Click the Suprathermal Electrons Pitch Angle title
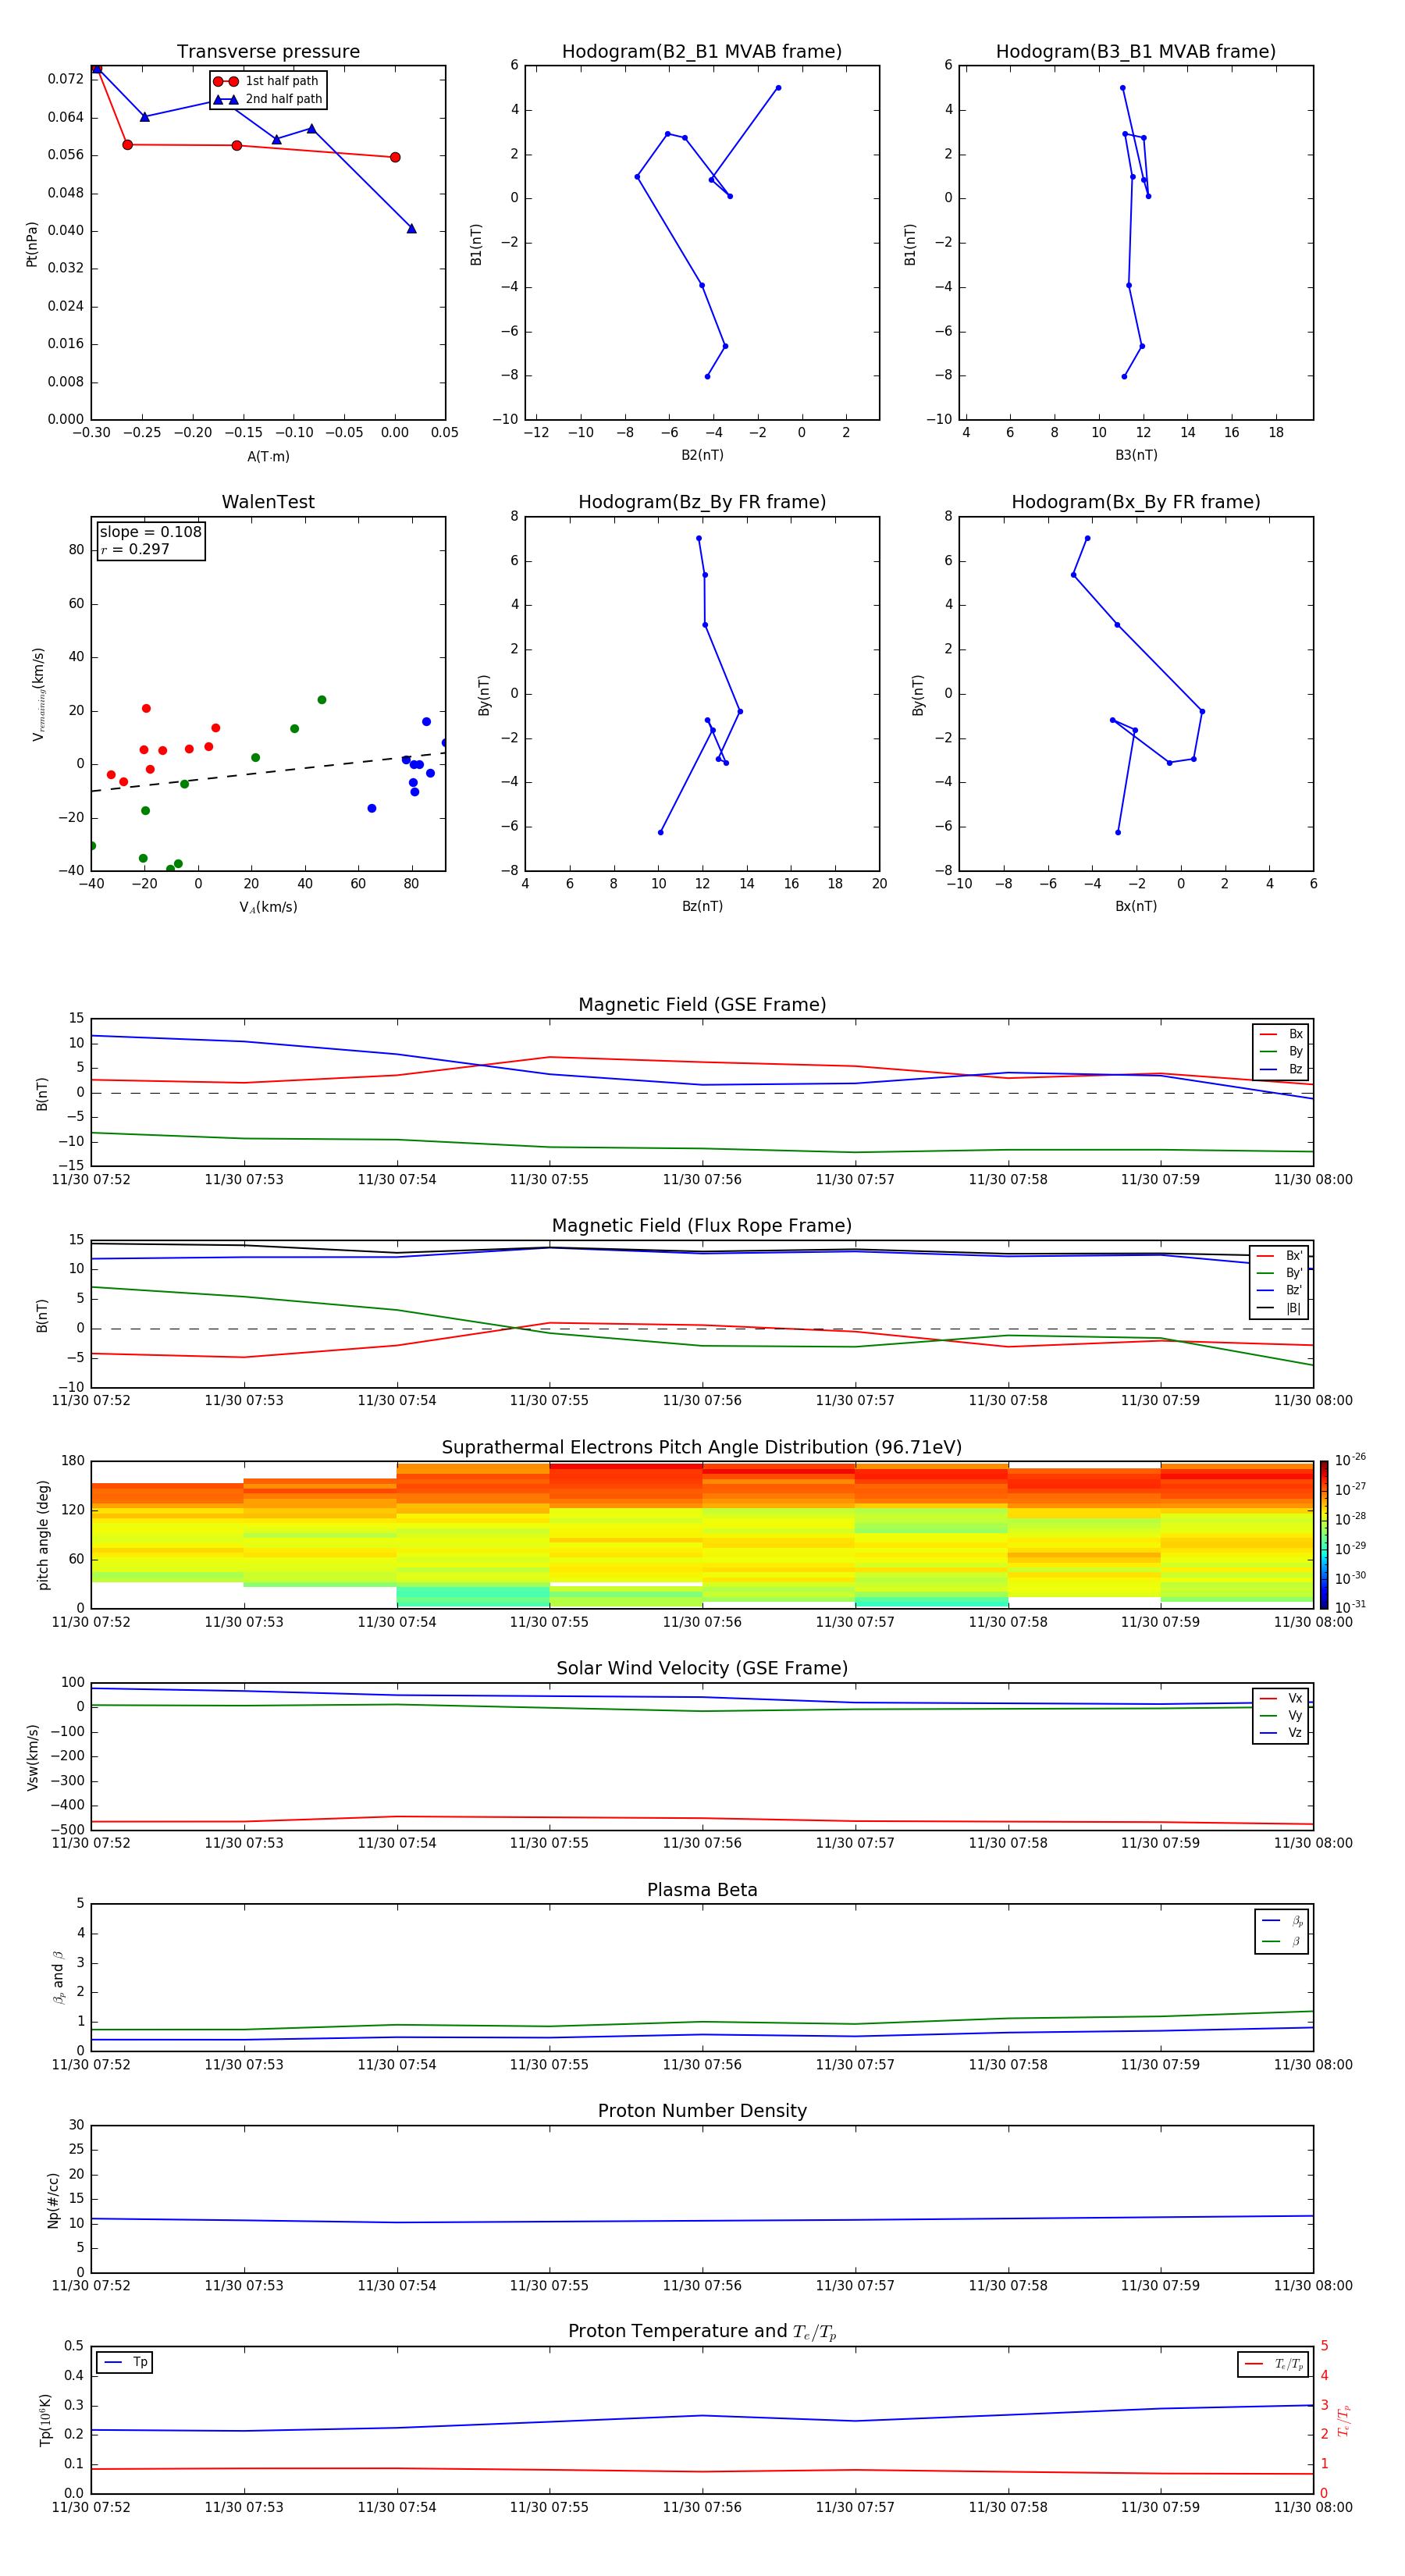 pyautogui.click(x=702, y=1447)
